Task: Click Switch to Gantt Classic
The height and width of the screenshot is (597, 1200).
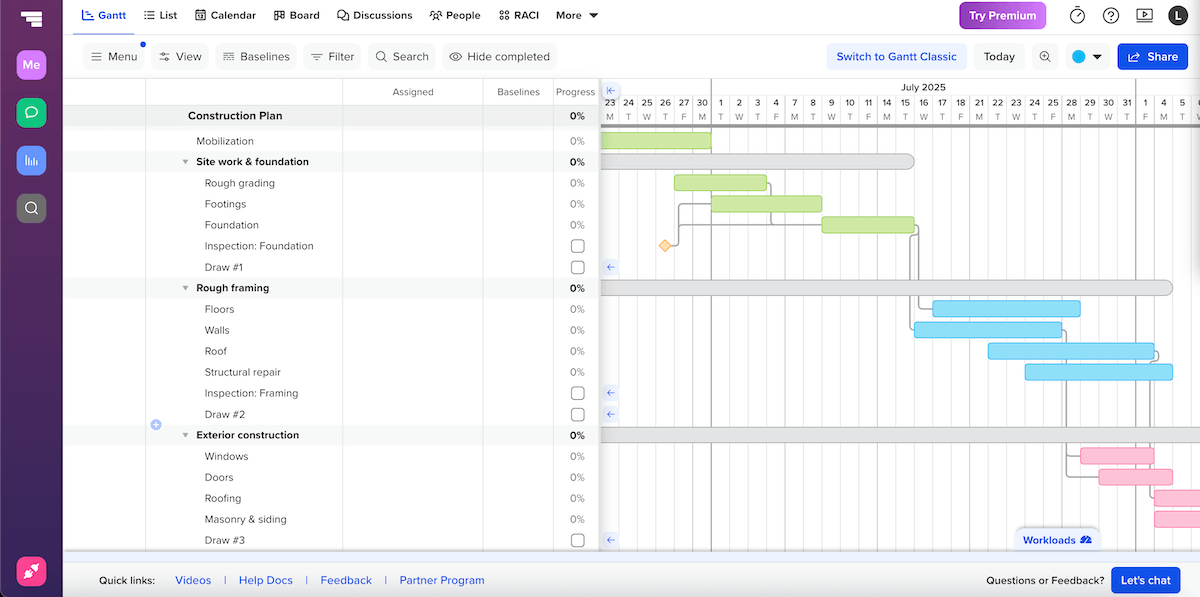Action: (896, 57)
